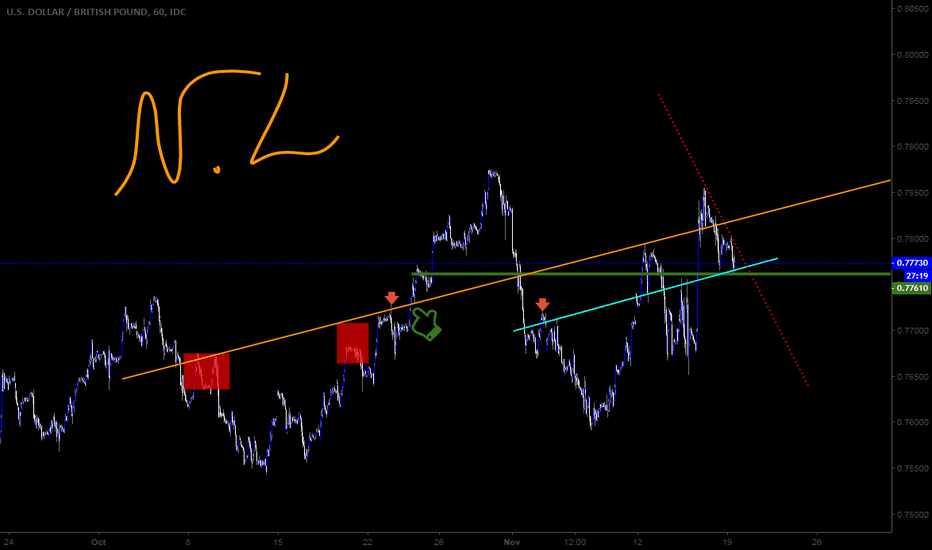Click the Nov label on time axis

[512, 542]
